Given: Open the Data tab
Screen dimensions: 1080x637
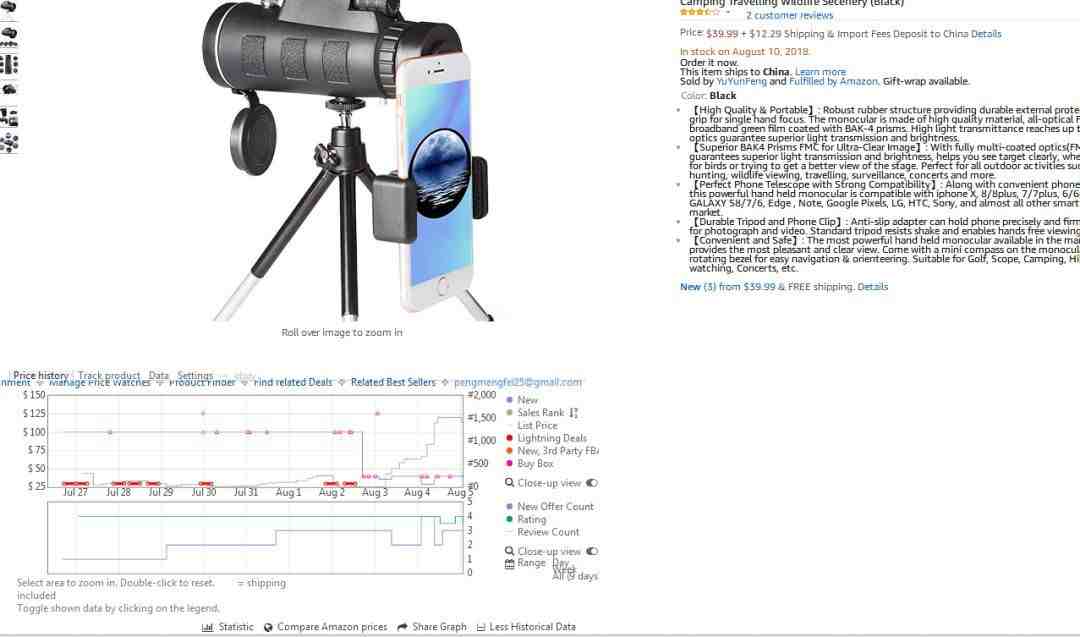Looking at the screenshot, I should pos(158,375).
